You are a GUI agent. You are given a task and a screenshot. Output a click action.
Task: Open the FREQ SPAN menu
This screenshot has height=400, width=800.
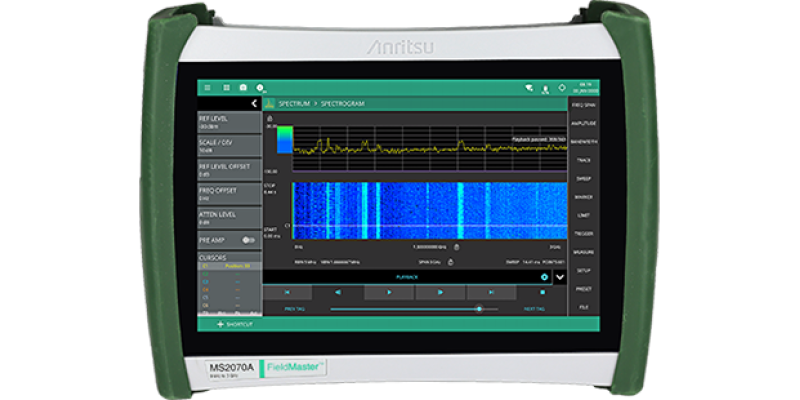[583, 105]
